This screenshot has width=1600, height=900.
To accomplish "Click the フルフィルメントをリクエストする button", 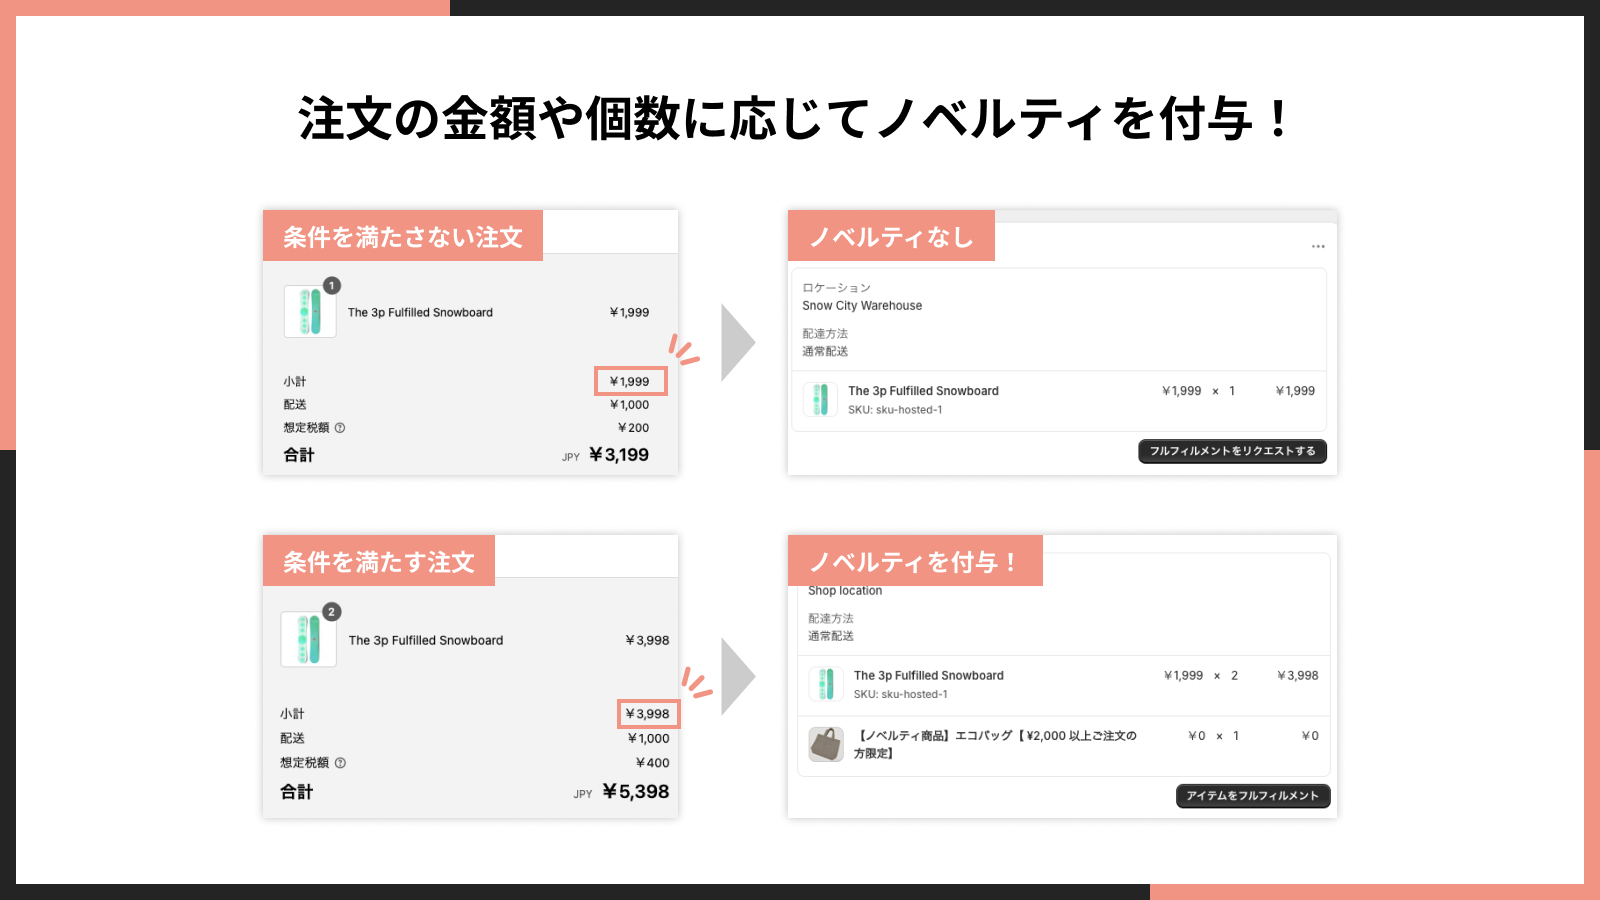I will pos(1232,451).
